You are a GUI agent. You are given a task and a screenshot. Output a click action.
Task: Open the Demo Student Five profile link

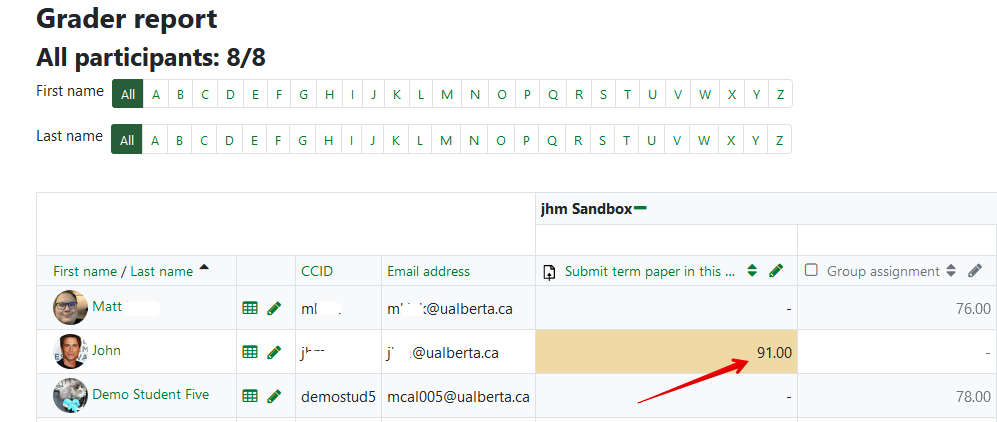click(x=150, y=394)
